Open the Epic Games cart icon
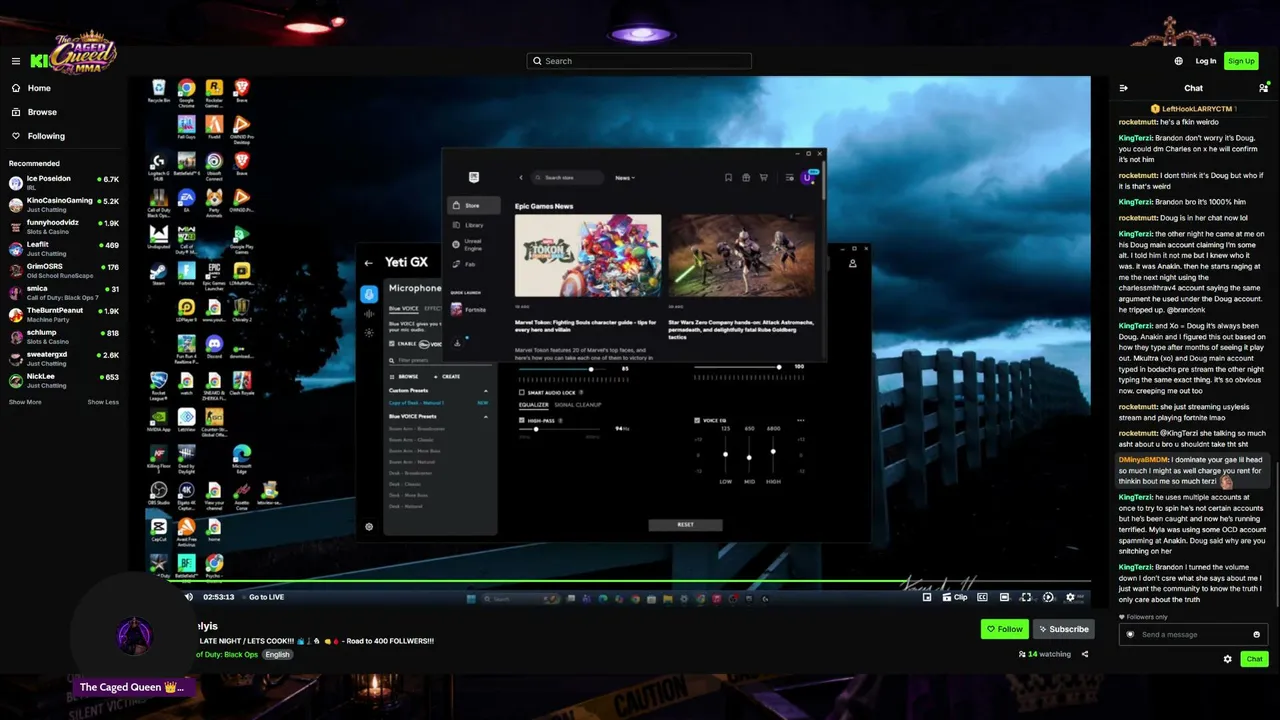 (x=764, y=178)
